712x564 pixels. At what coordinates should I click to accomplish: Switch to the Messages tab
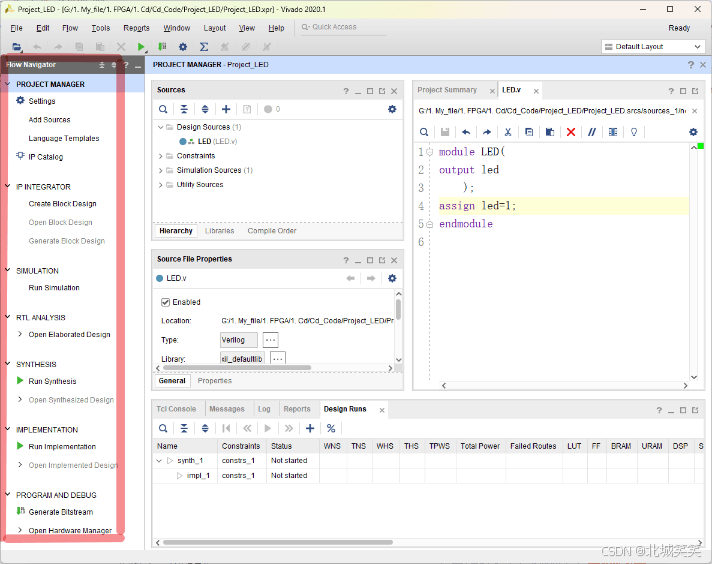227,409
